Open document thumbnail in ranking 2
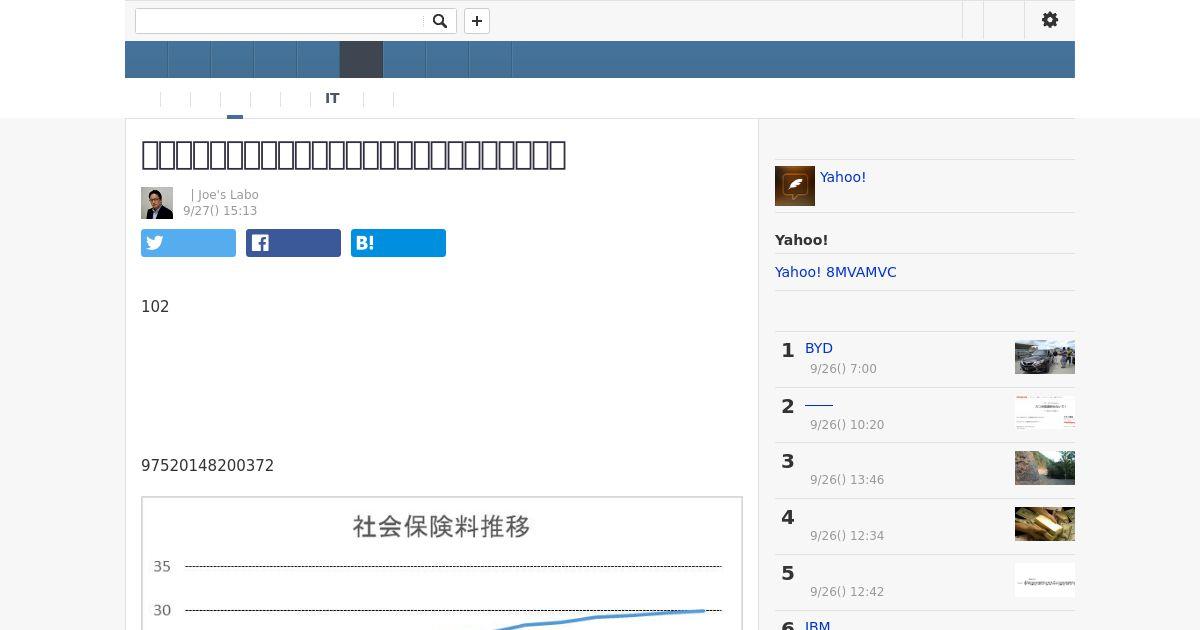Screen dimensions: 1200x630 (1045, 412)
